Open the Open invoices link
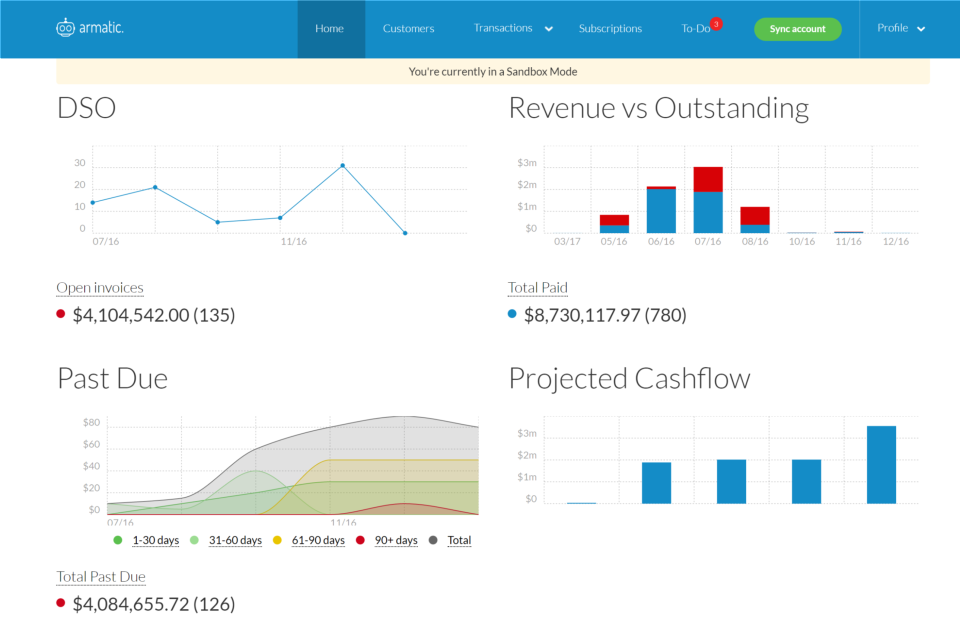The image size is (960, 625). pos(100,288)
